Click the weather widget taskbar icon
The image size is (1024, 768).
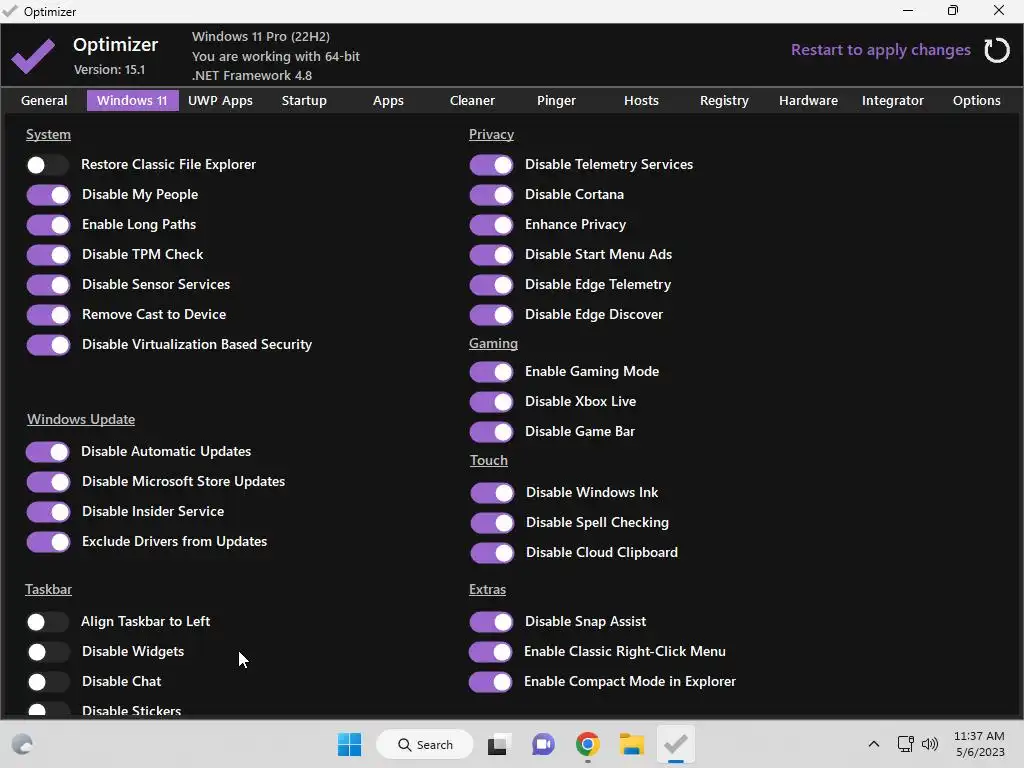coord(22,744)
